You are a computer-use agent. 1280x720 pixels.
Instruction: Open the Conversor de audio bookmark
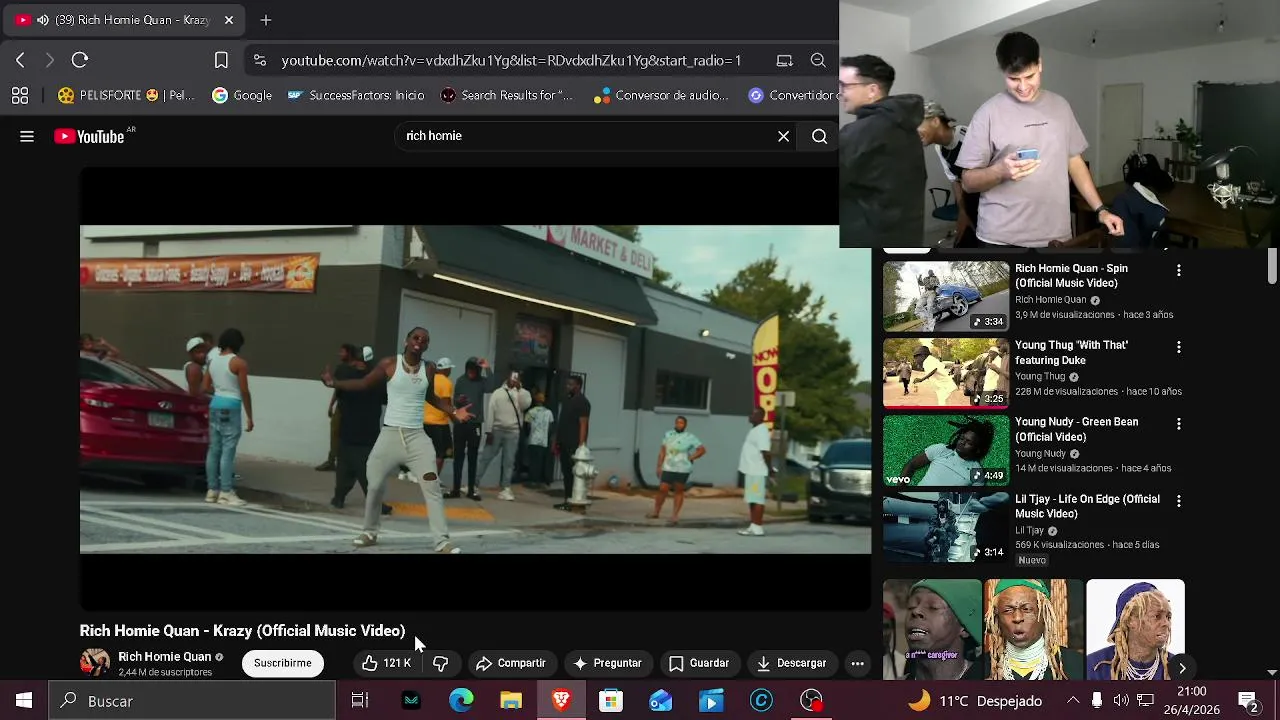tap(661, 95)
